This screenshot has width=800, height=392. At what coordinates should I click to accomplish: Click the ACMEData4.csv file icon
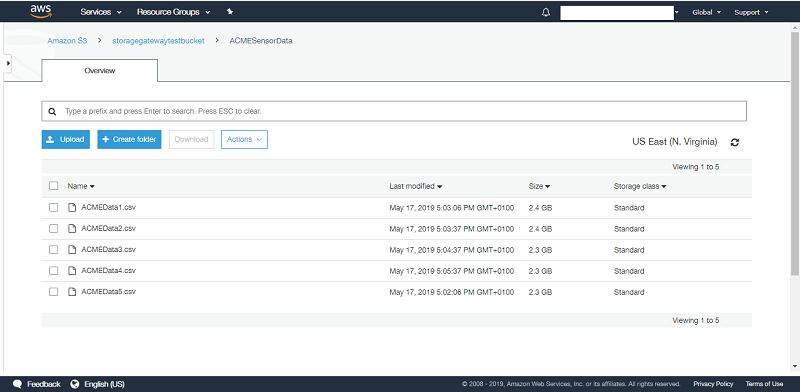coord(72,271)
